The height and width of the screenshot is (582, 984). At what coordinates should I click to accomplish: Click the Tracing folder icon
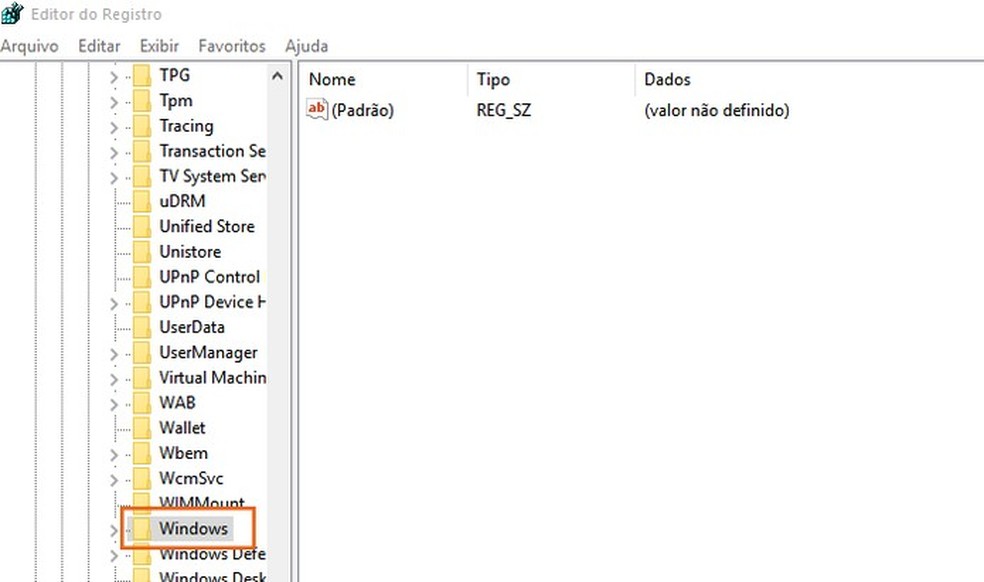pyautogui.click(x=142, y=126)
